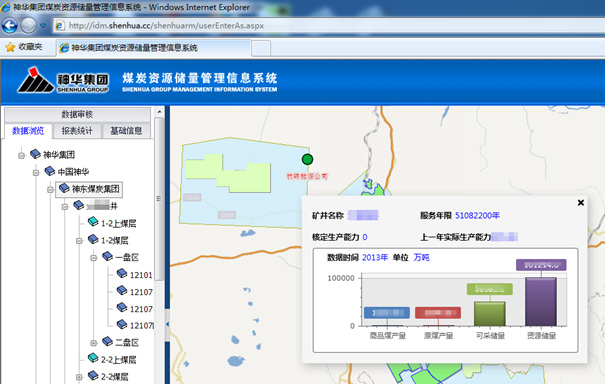Open the recent pages dropdown arrow

coord(43,26)
